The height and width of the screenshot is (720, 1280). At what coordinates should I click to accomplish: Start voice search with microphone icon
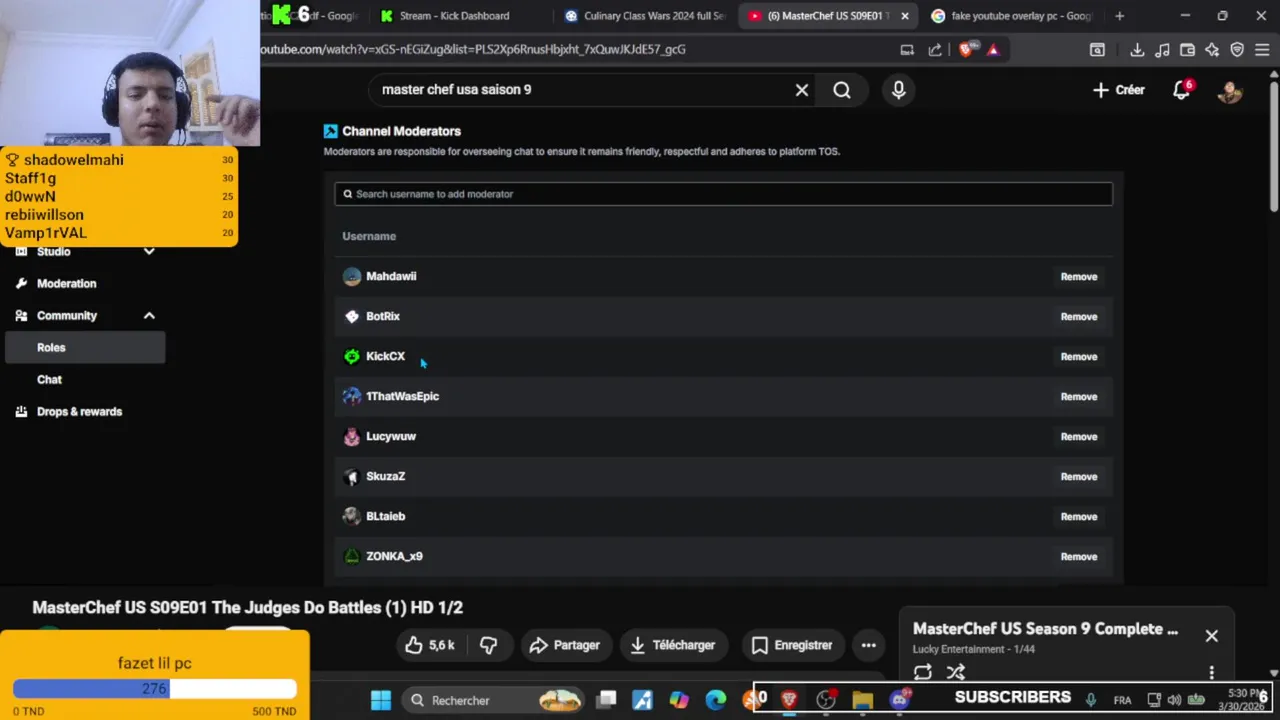898,90
